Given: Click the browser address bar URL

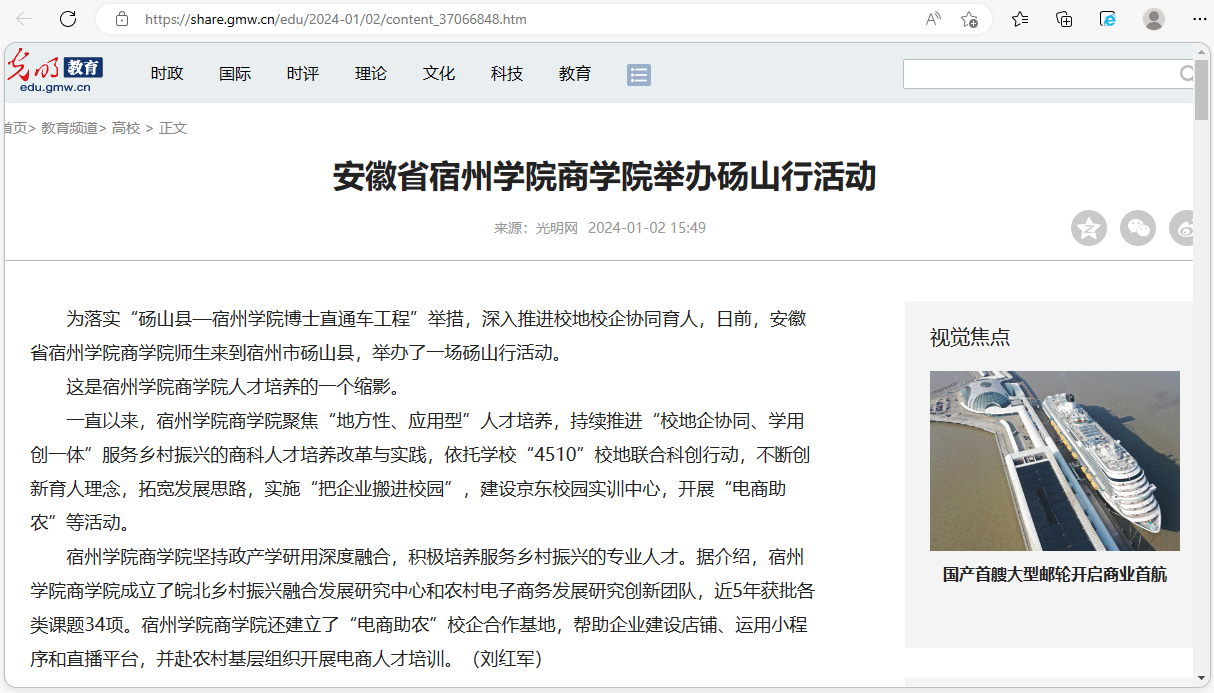Looking at the screenshot, I should 336,19.
